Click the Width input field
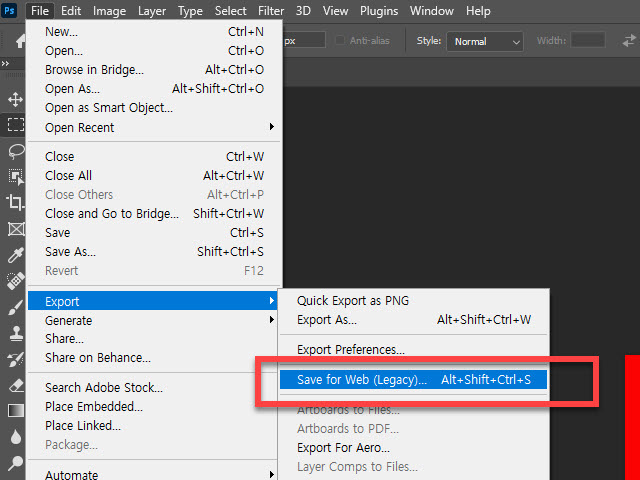 (x=588, y=40)
